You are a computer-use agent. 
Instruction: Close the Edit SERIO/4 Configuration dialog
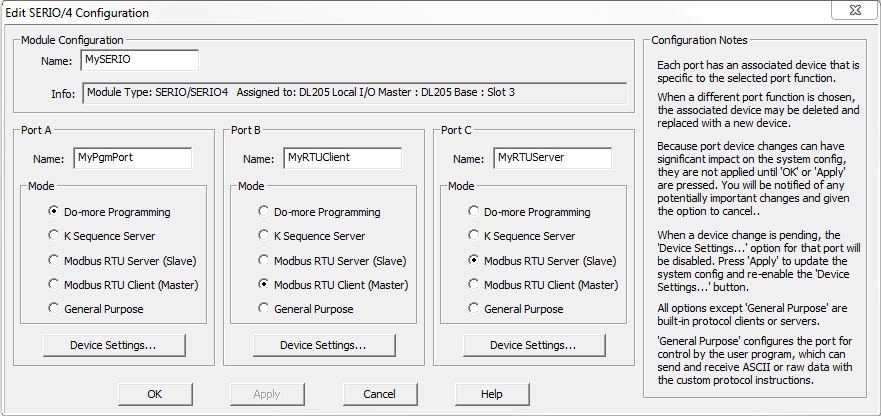click(x=859, y=12)
